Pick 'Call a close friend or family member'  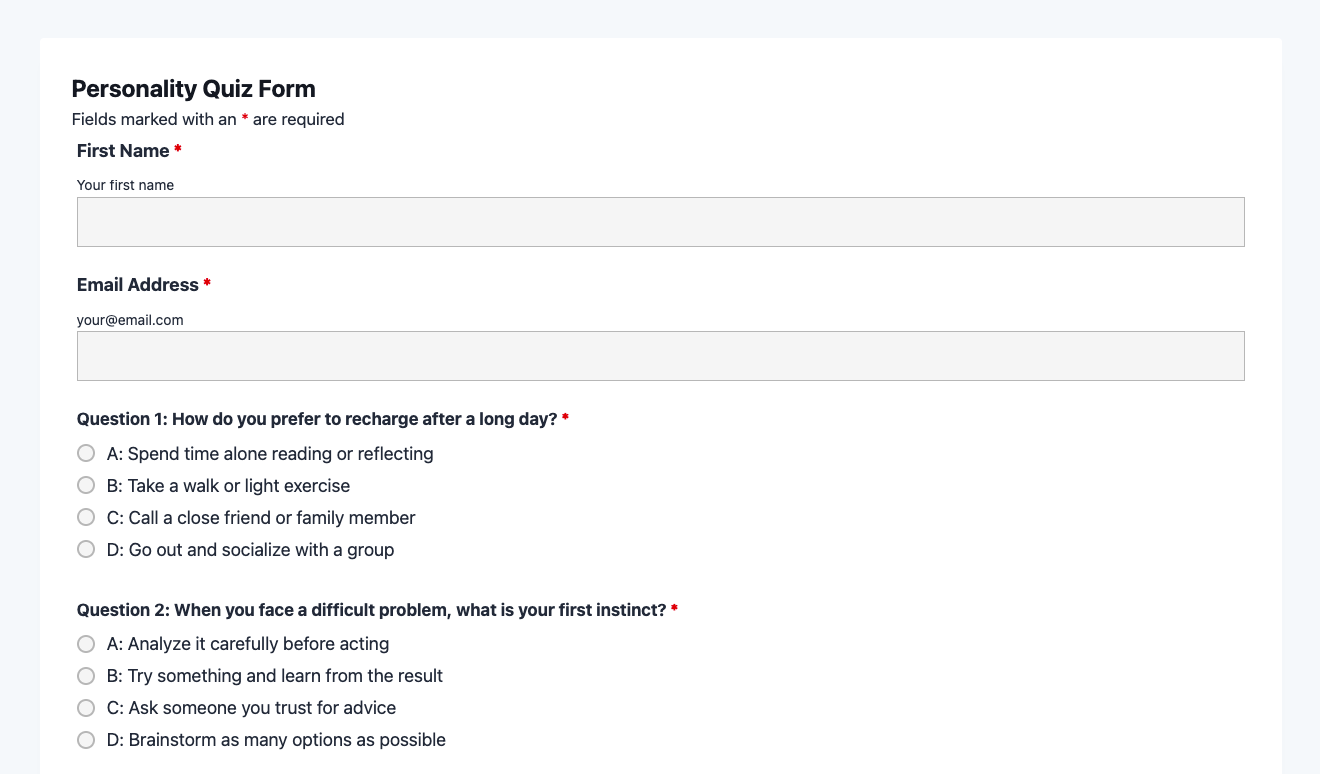(x=86, y=518)
